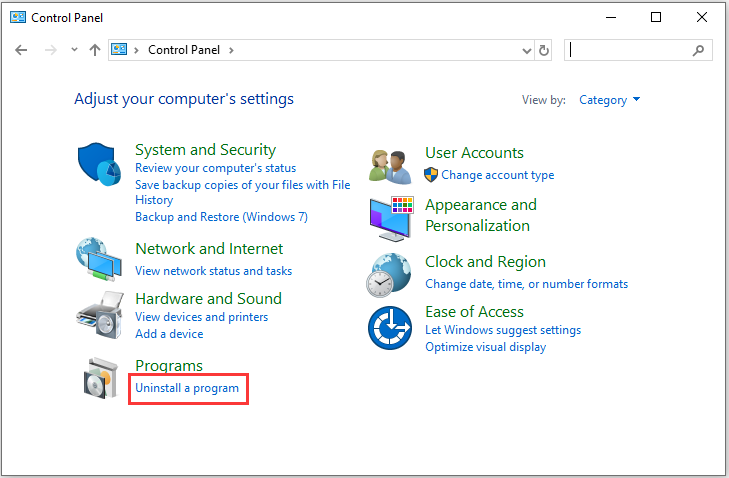Screen dimensions: 729x478
Task: Go up one level with up arrow
Action: (95, 50)
